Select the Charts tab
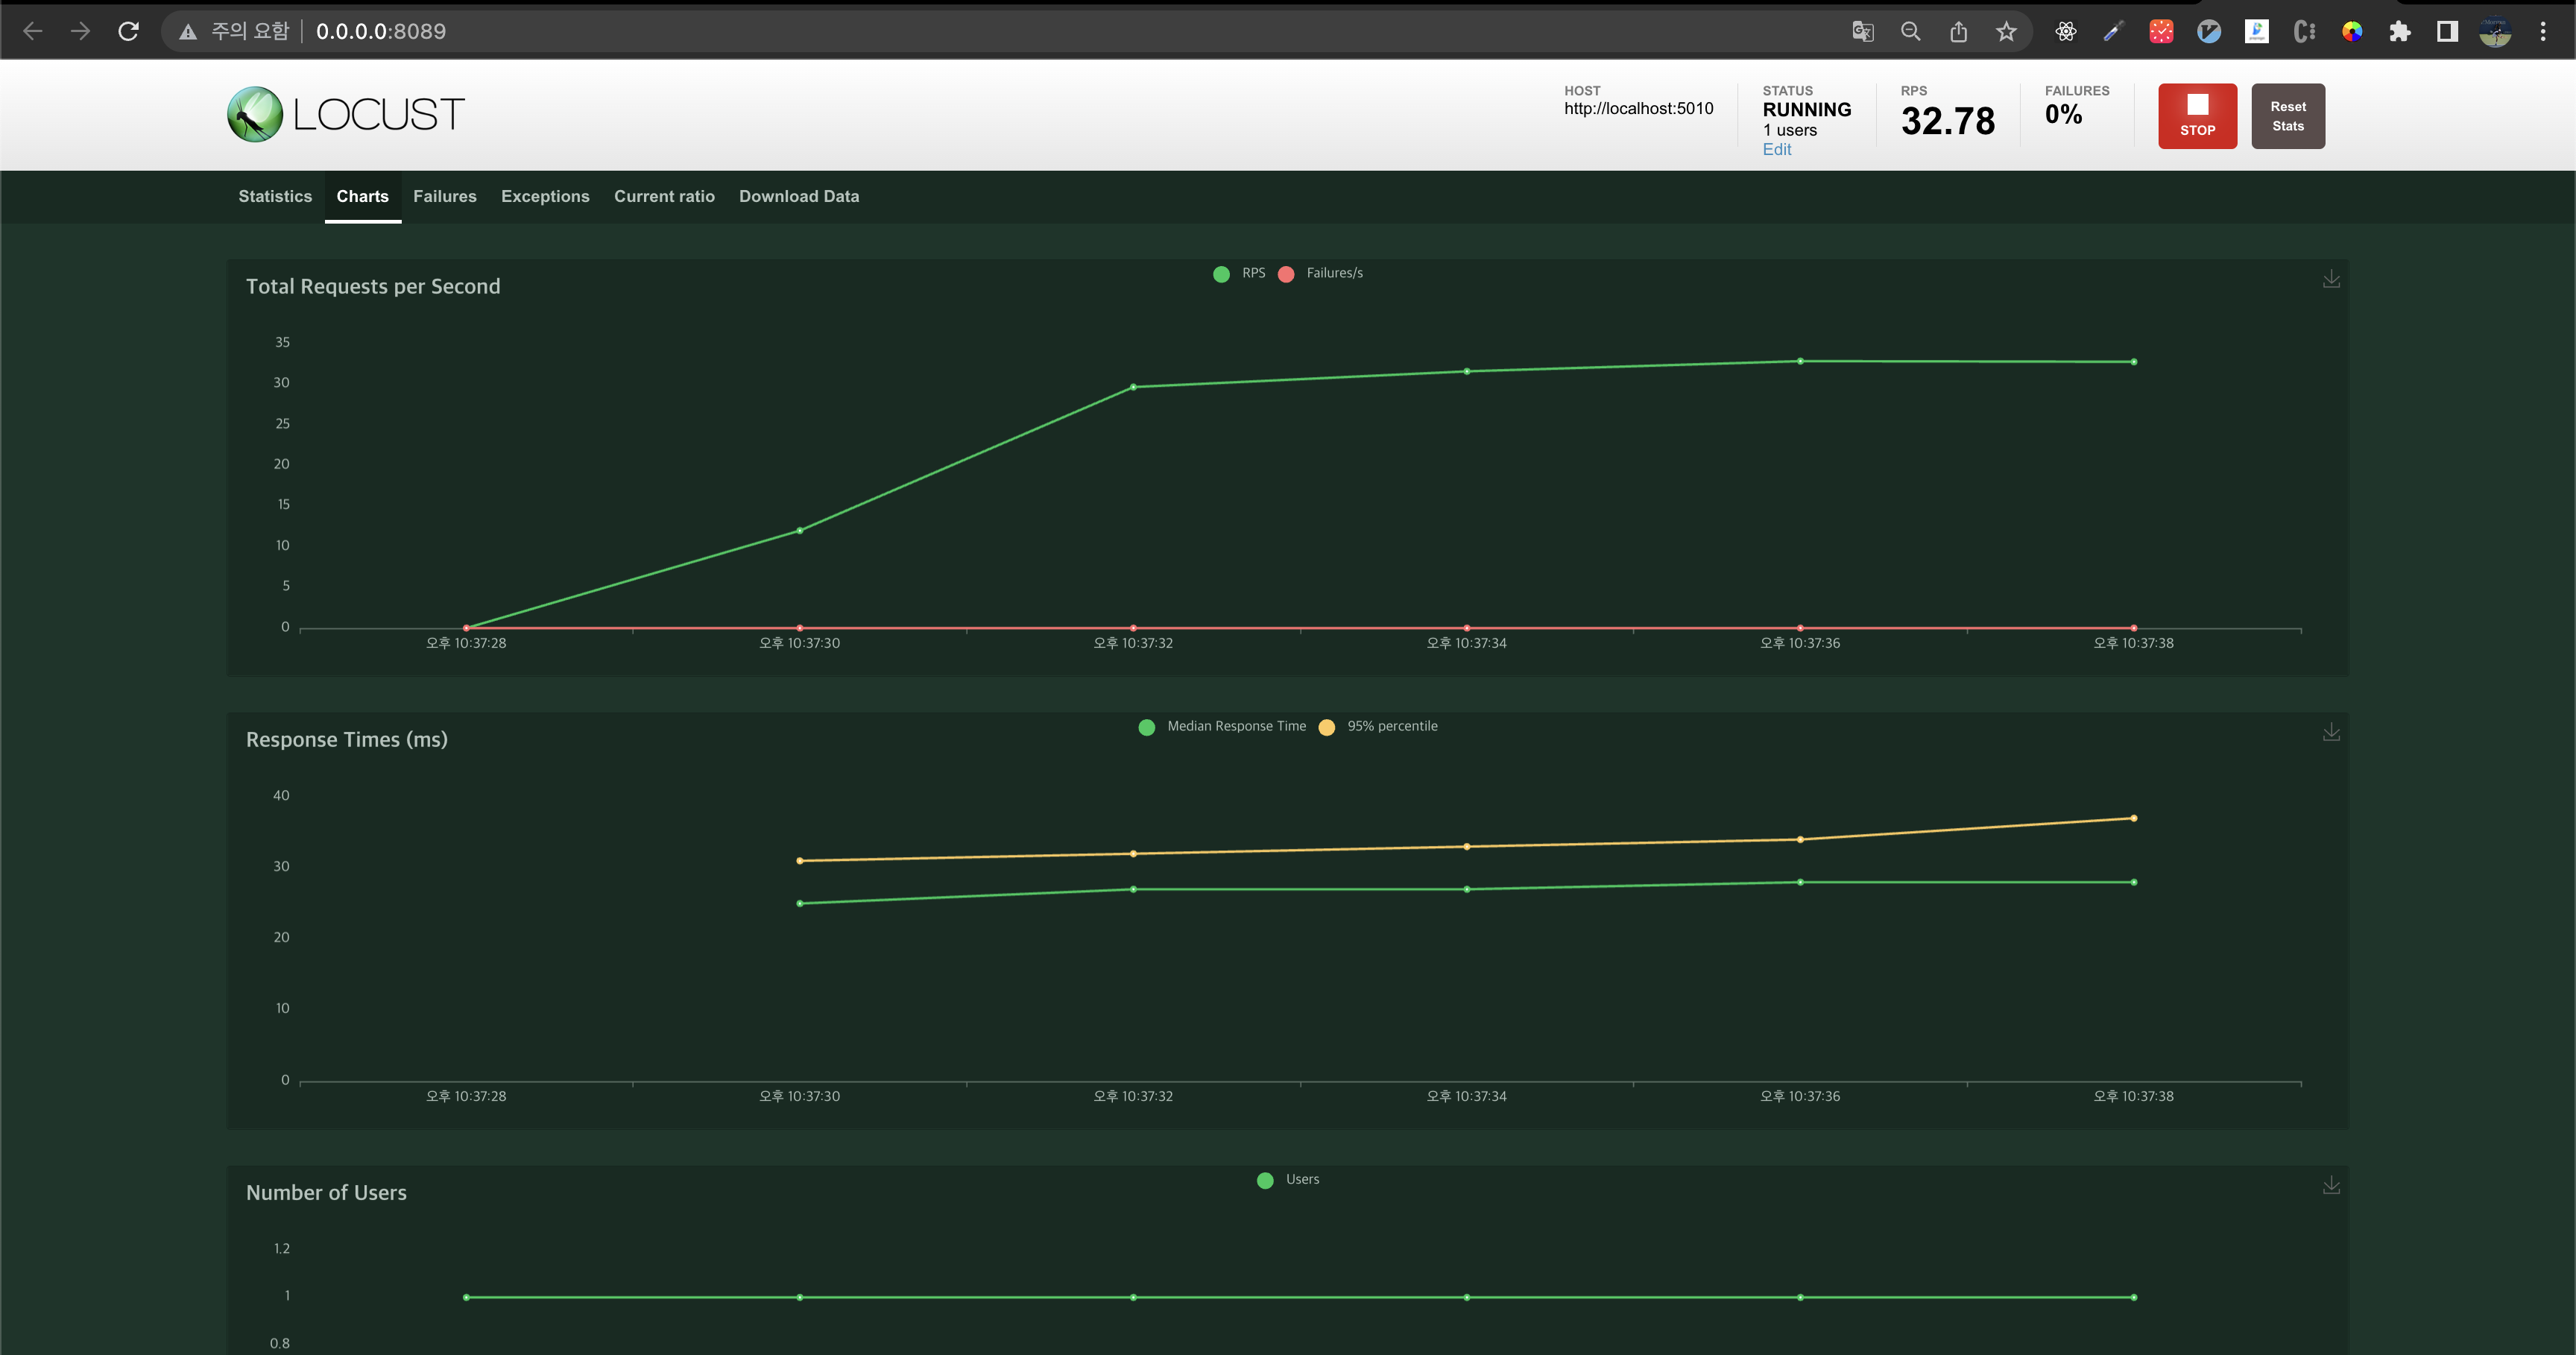 pos(362,196)
